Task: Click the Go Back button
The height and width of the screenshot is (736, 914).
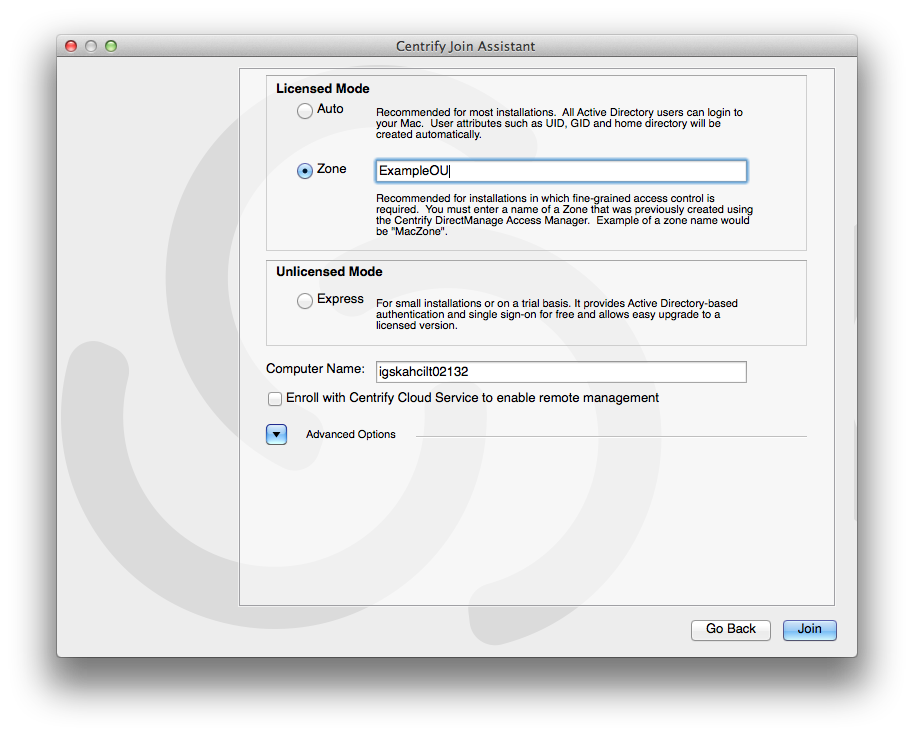Action: point(730,629)
